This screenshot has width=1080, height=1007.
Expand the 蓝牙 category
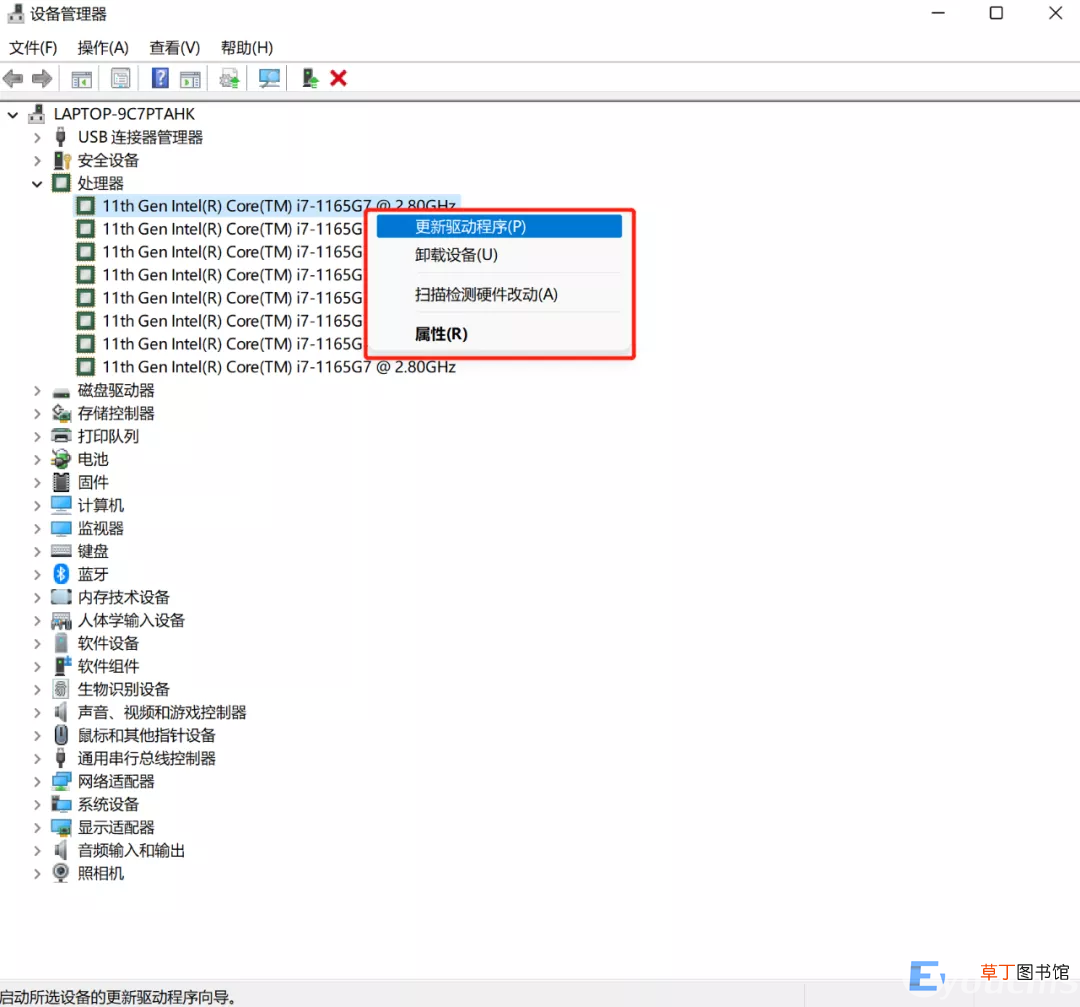coord(37,574)
